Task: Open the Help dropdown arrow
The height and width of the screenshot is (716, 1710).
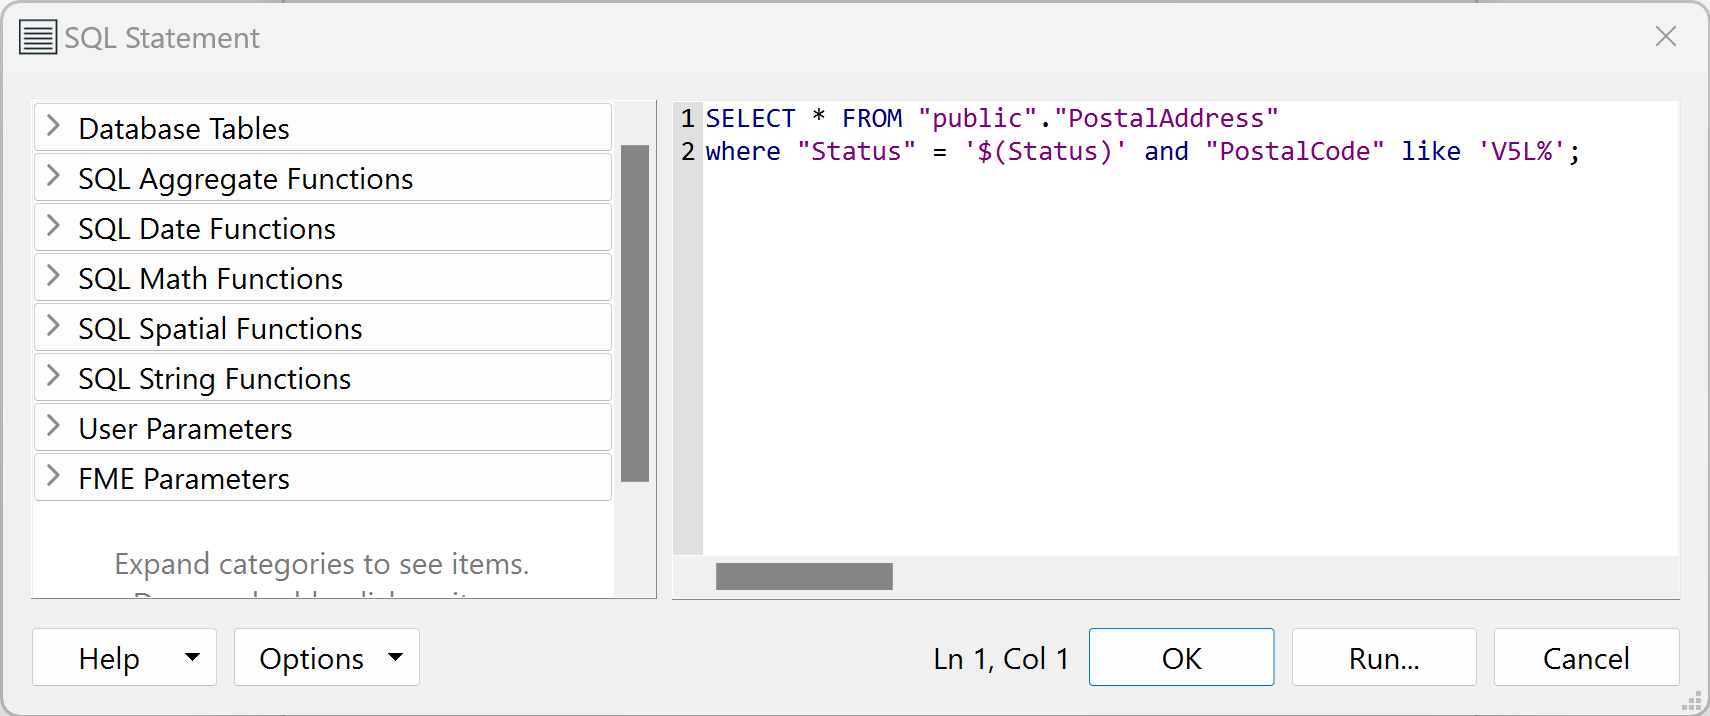Action: click(193, 657)
